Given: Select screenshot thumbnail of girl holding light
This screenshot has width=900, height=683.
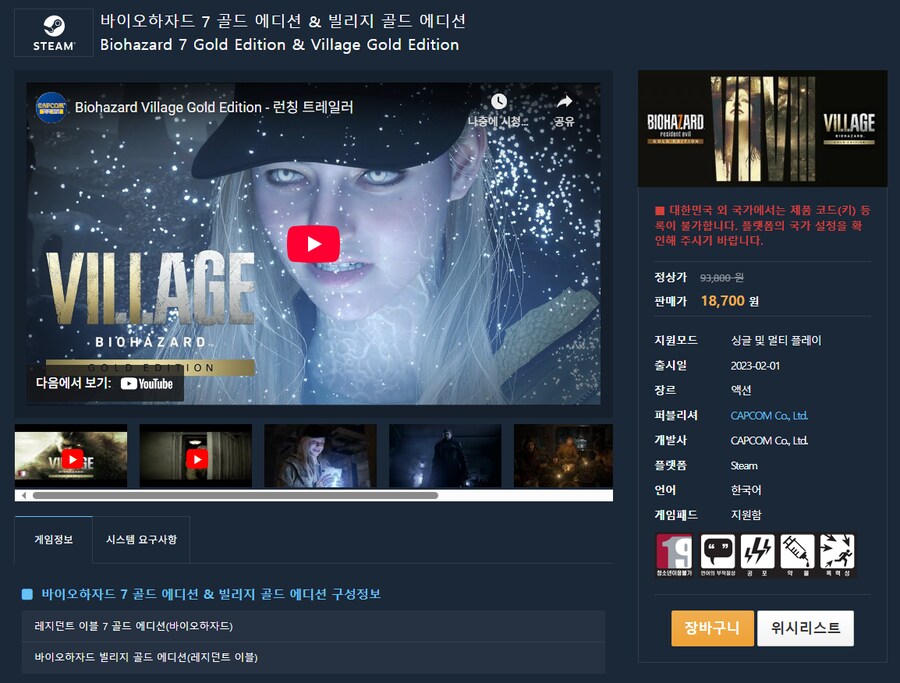Looking at the screenshot, I should coord(320,456).
